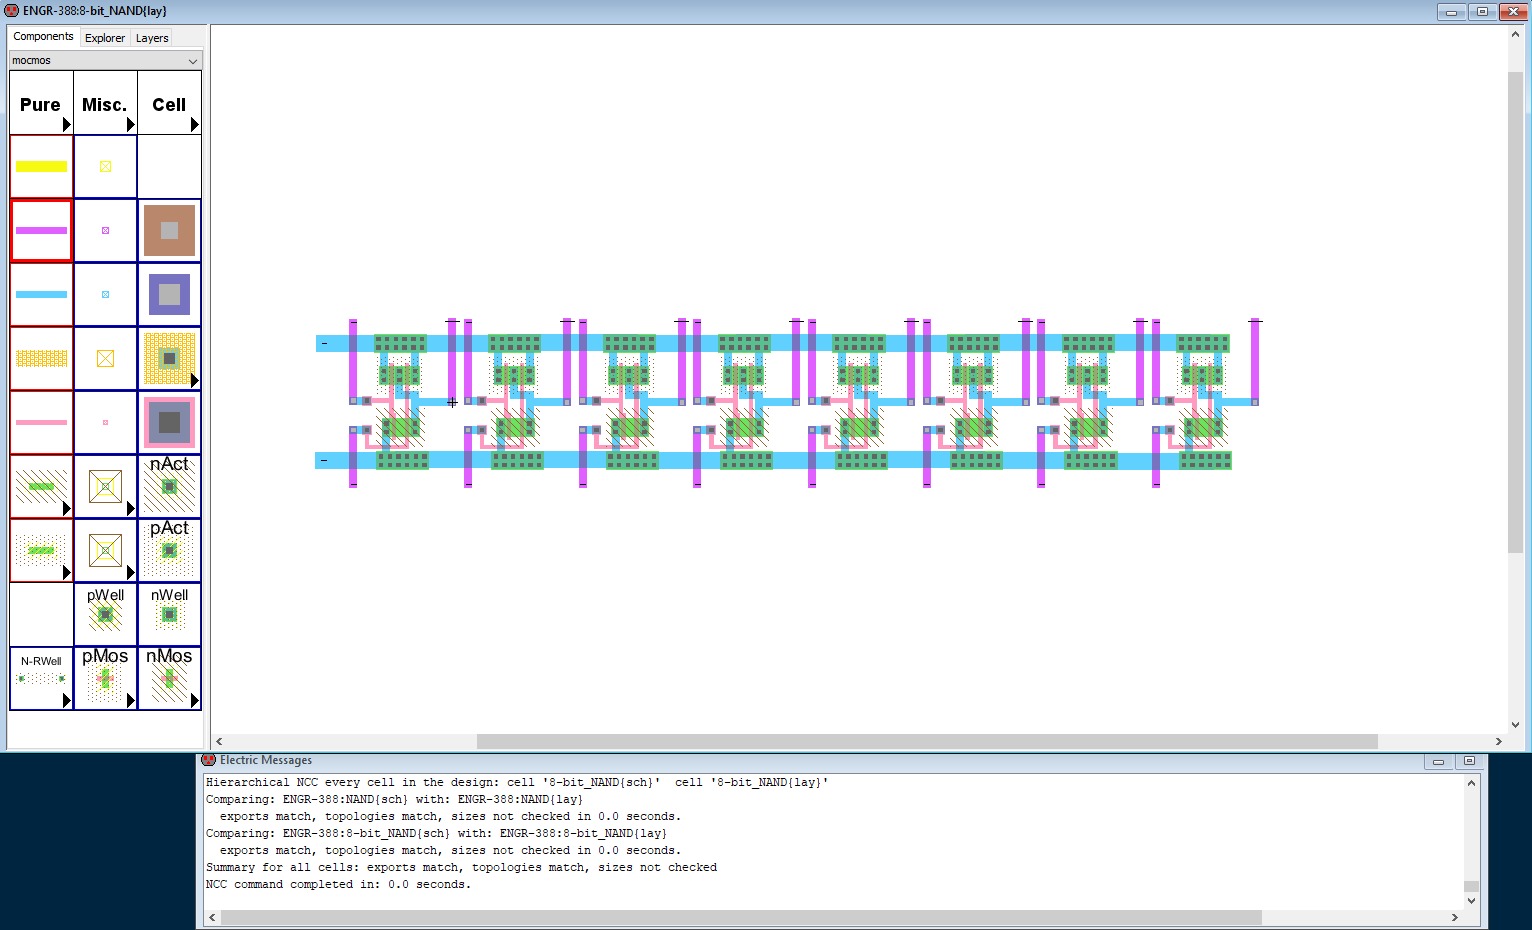This screenshot has height=930, width=1532.
Task: Maximize the Electric Messages window
Action: pyautogui.click(x=1469, y=761)
